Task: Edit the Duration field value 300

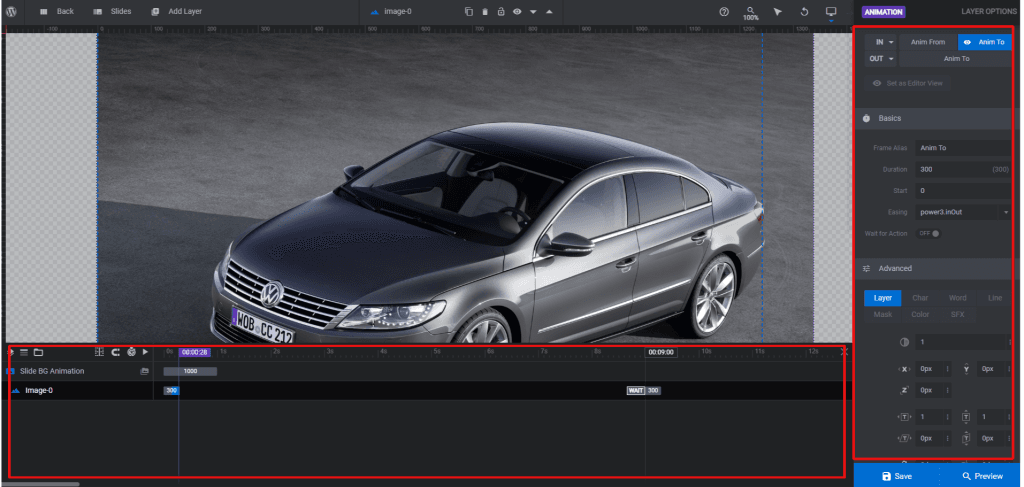Action: pyautogui.click(x=963, y=170)
